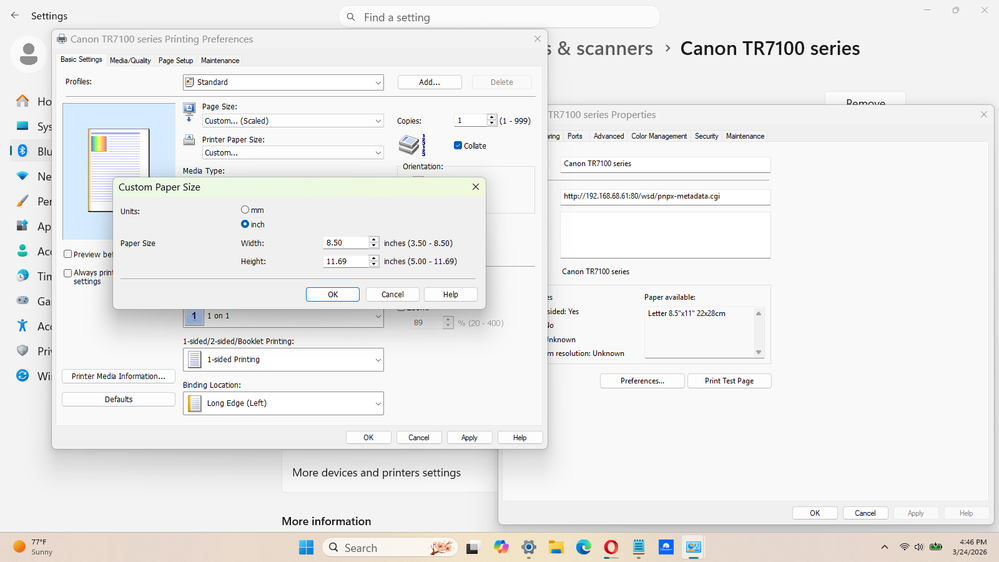999x562 pixels.
Task: Open the Color Management tab in Properties
Action: (659, 136)
